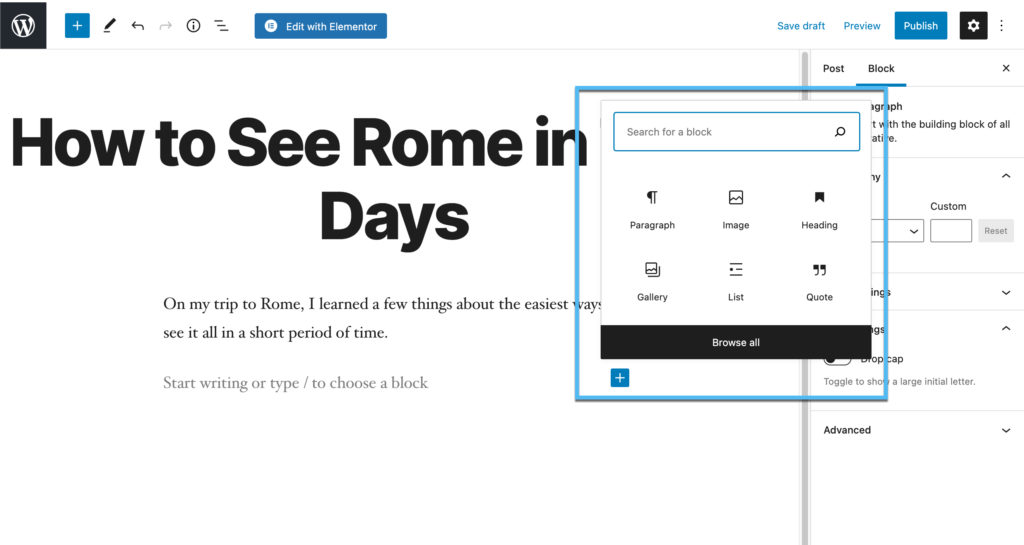Image resolution: width=1024 pixels, height=545 pixels.
Task: Select the Tools pencil icon
Action: [x=109, y=26]
